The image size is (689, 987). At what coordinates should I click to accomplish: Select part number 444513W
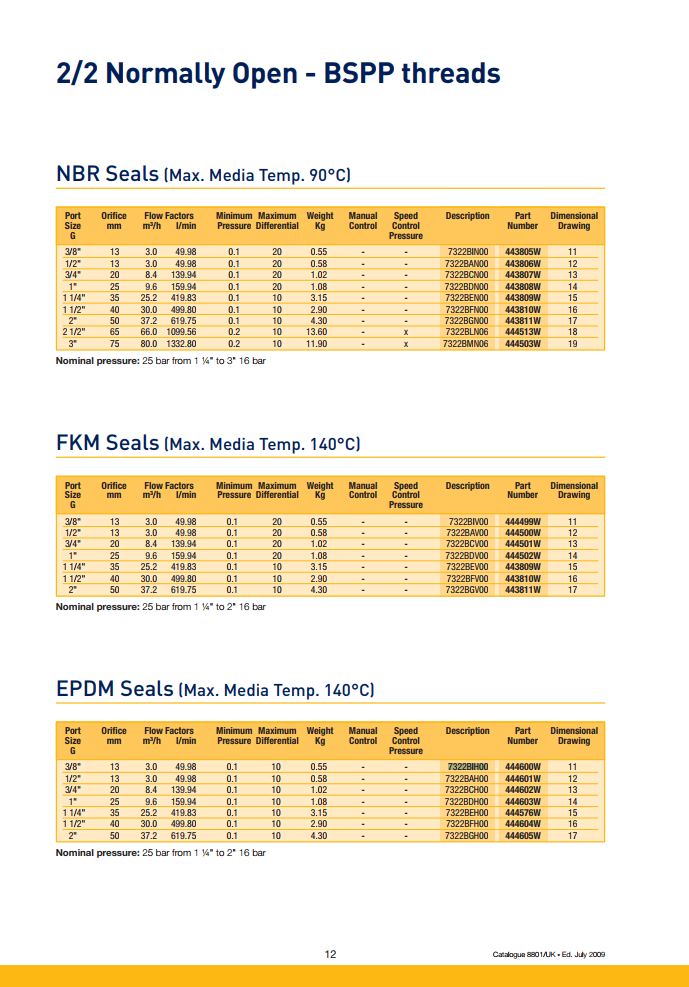click(522, 332)
